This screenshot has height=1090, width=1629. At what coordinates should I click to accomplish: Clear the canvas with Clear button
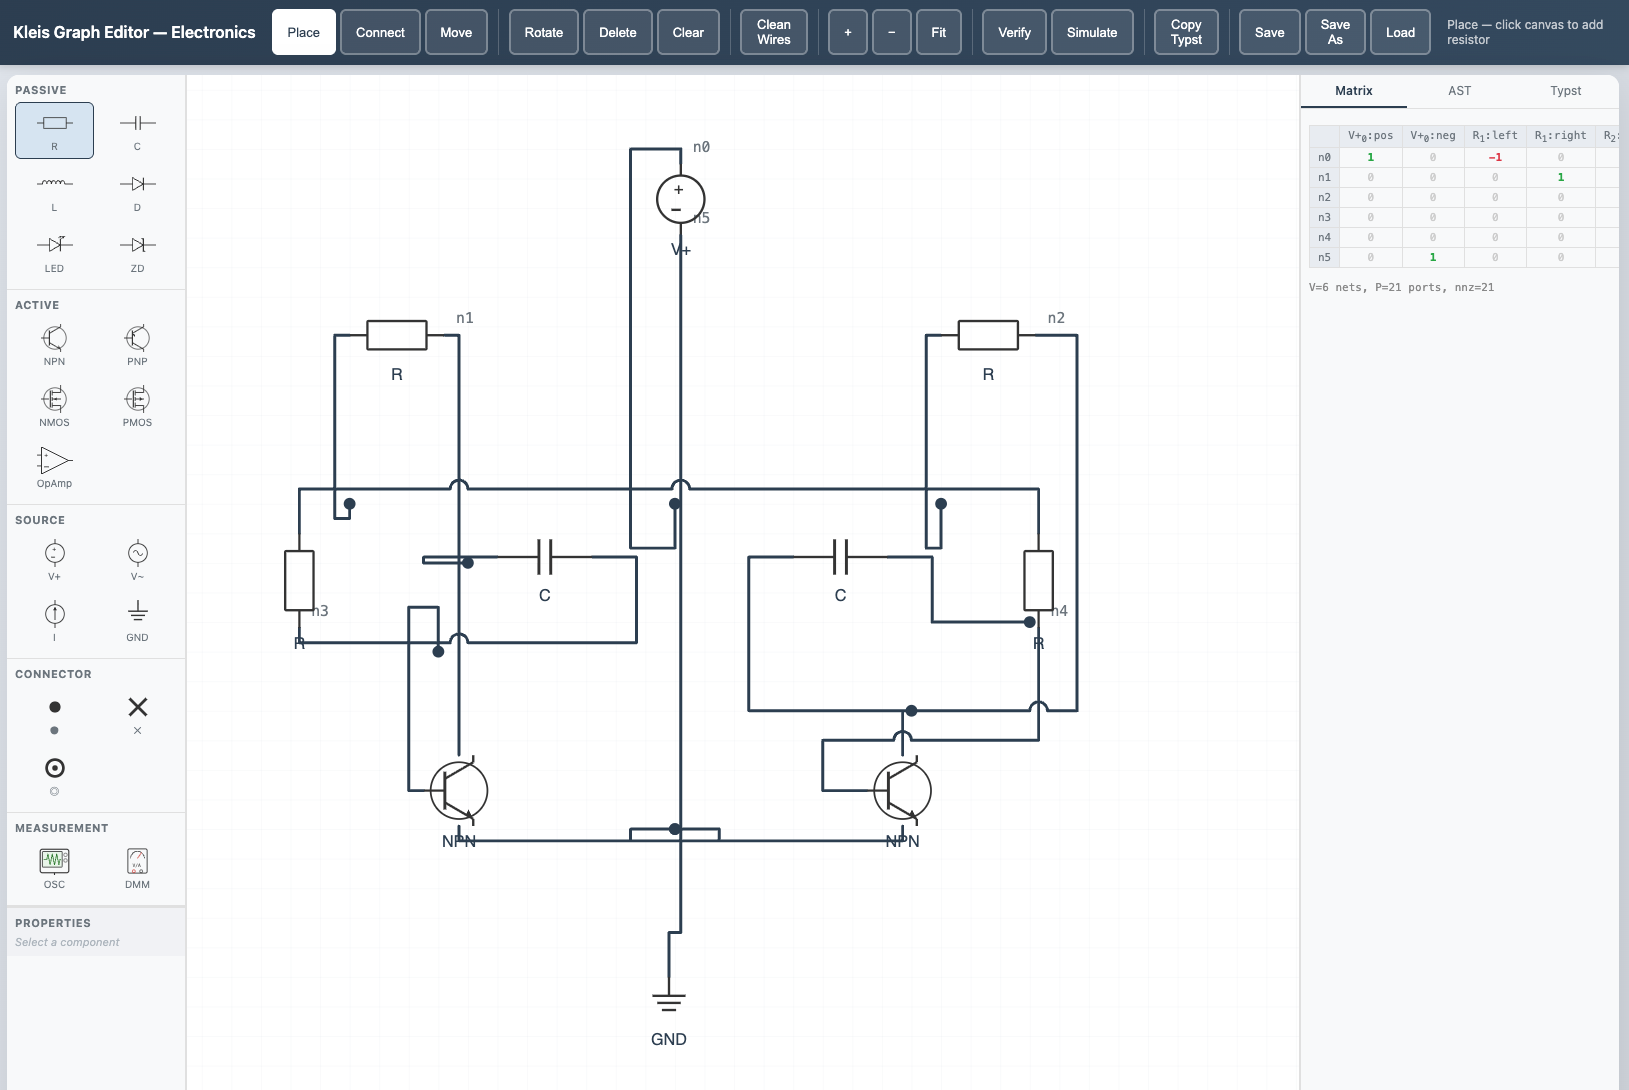tap(688, 32)
